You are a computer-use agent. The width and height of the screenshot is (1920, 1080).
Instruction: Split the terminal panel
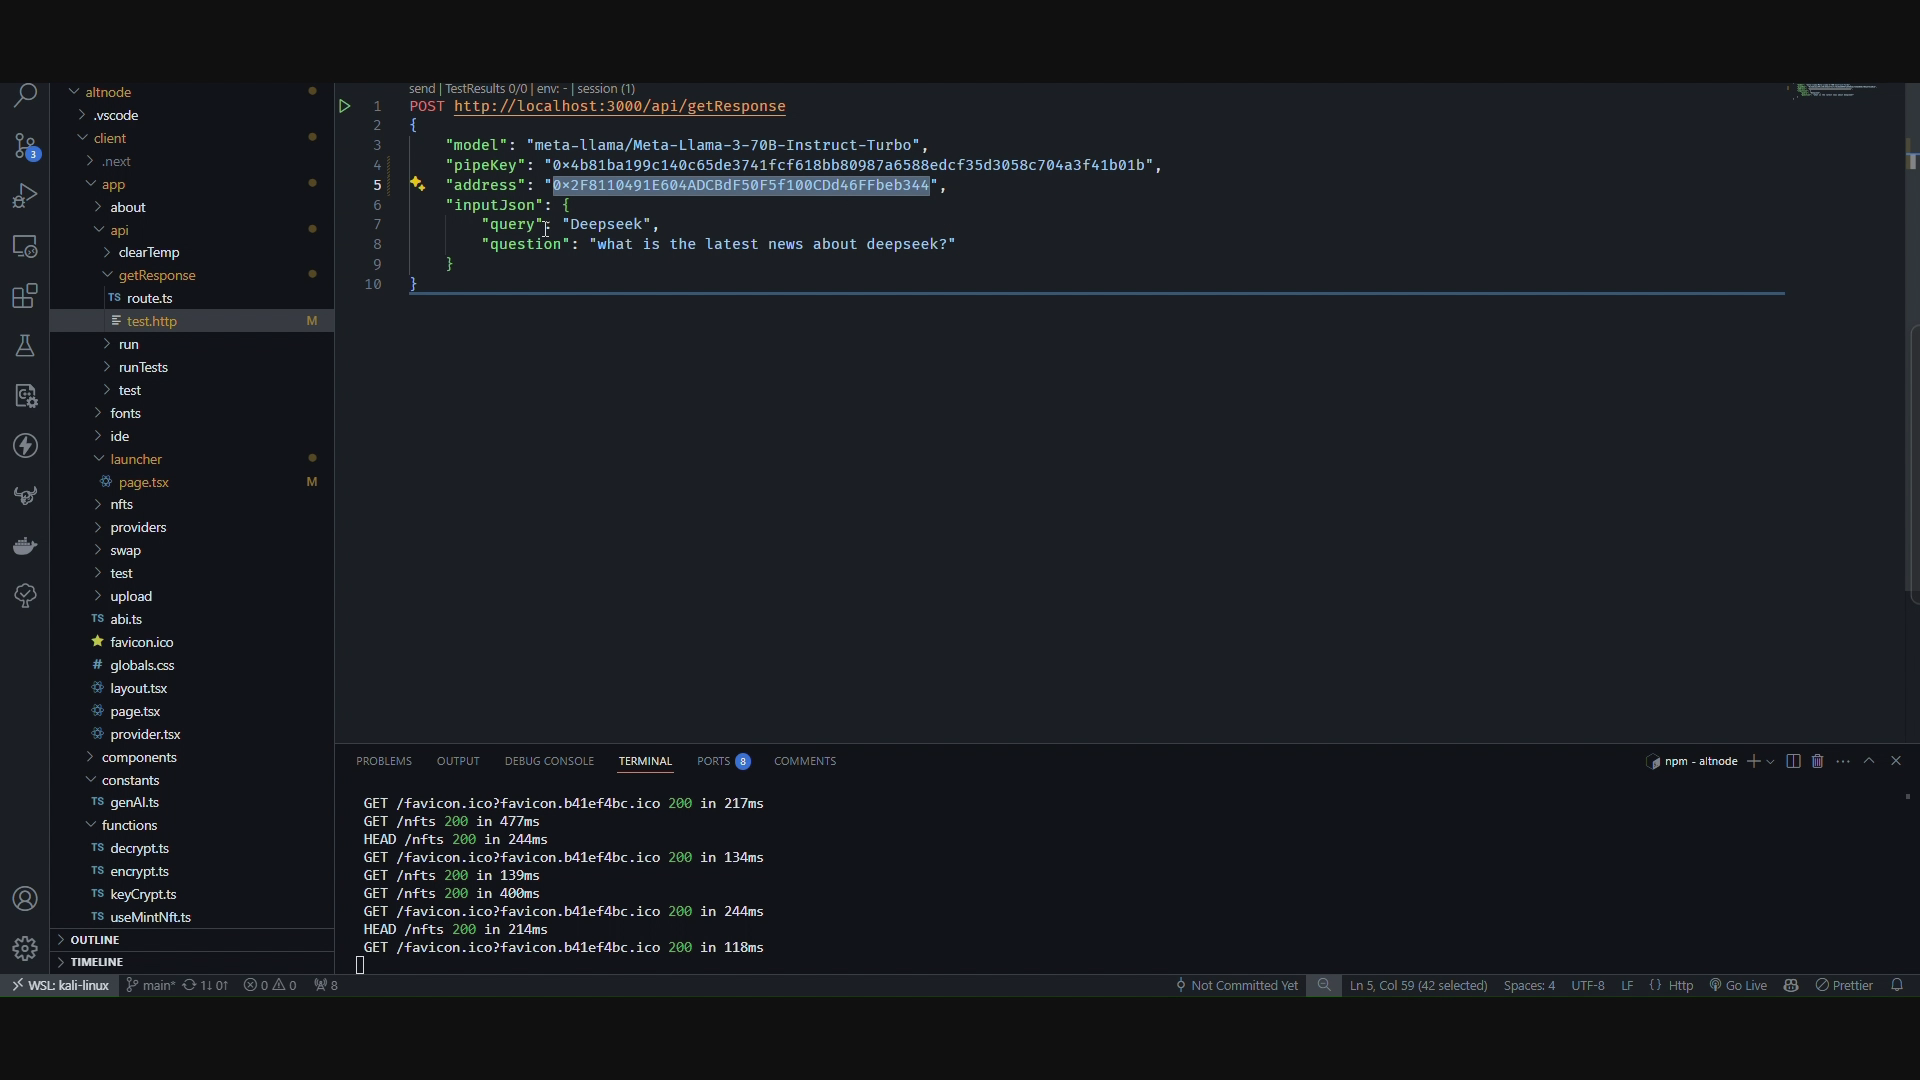tap(1793, 762)
